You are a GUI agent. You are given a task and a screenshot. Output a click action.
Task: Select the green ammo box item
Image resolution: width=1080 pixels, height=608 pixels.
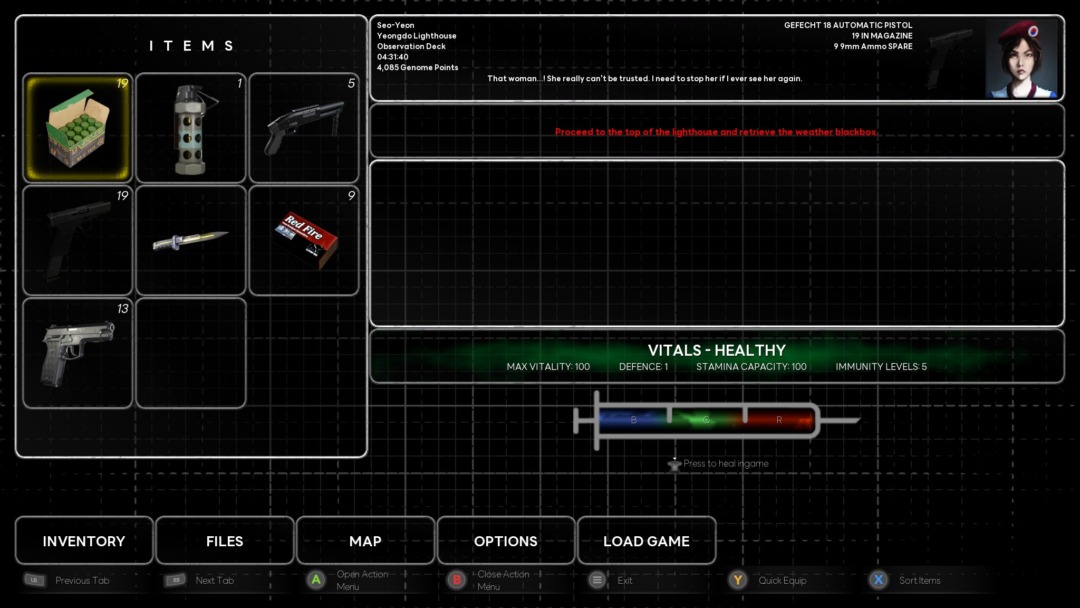pyautogui.click(x=78, y=128)
